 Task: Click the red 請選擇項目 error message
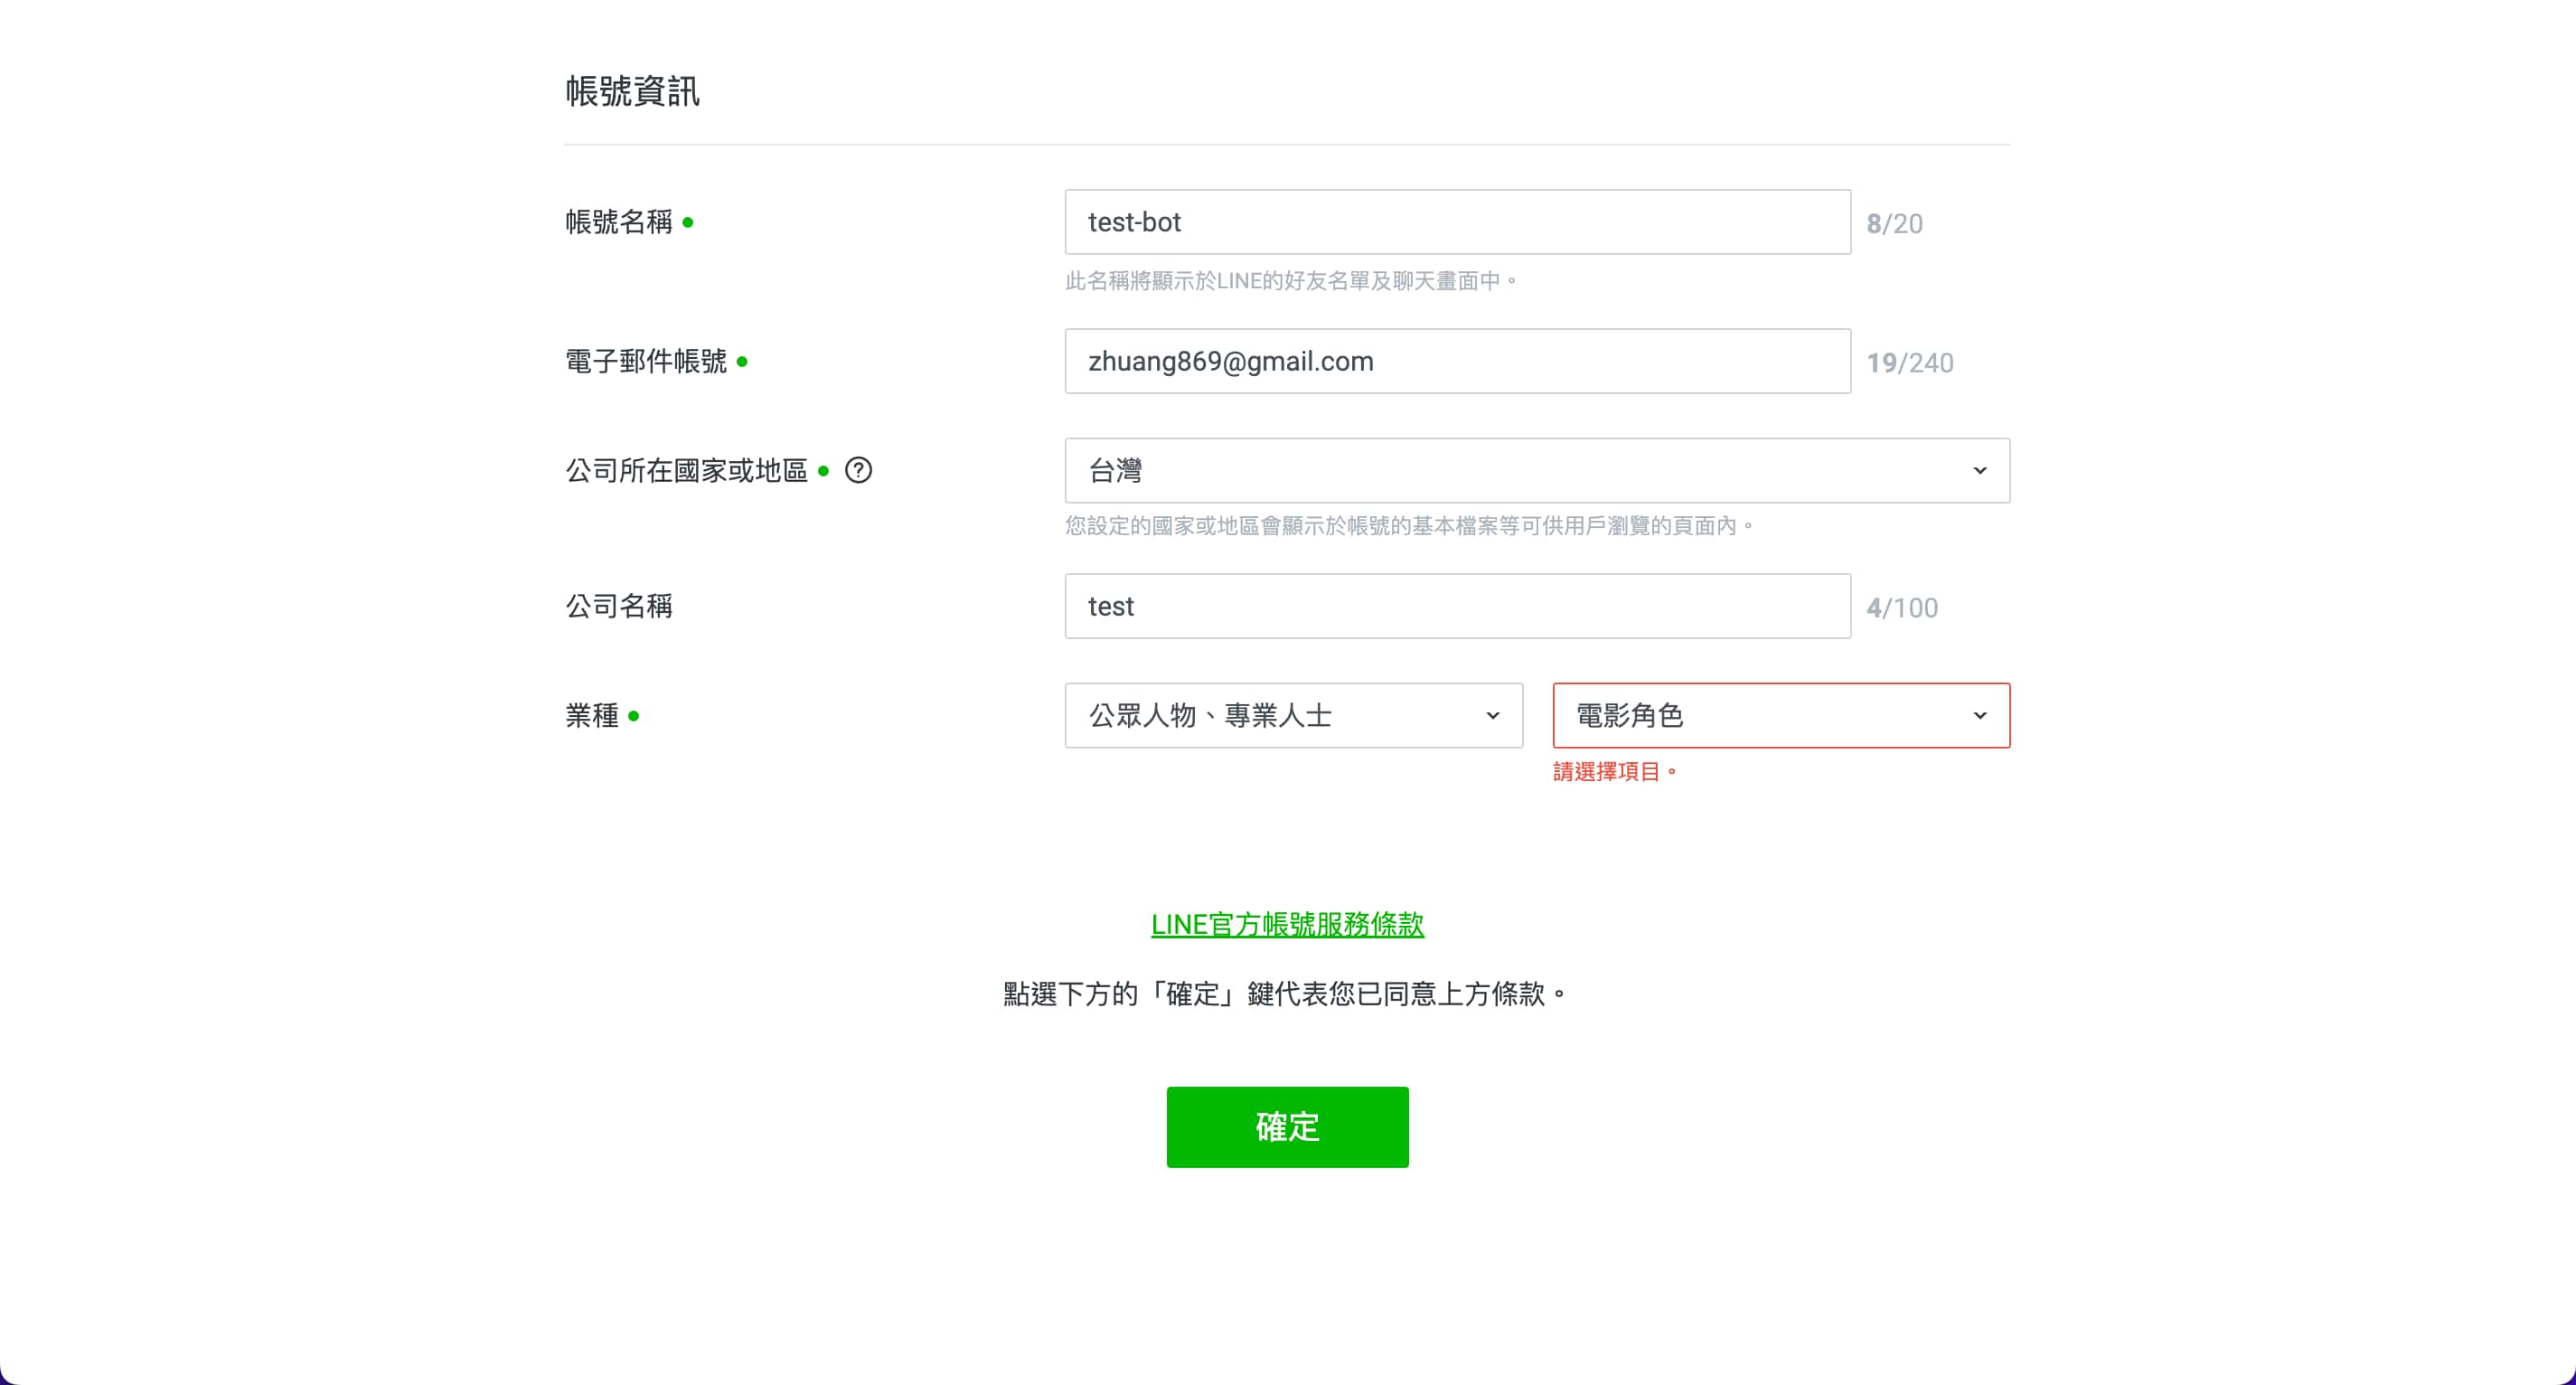coord(1615,771)
